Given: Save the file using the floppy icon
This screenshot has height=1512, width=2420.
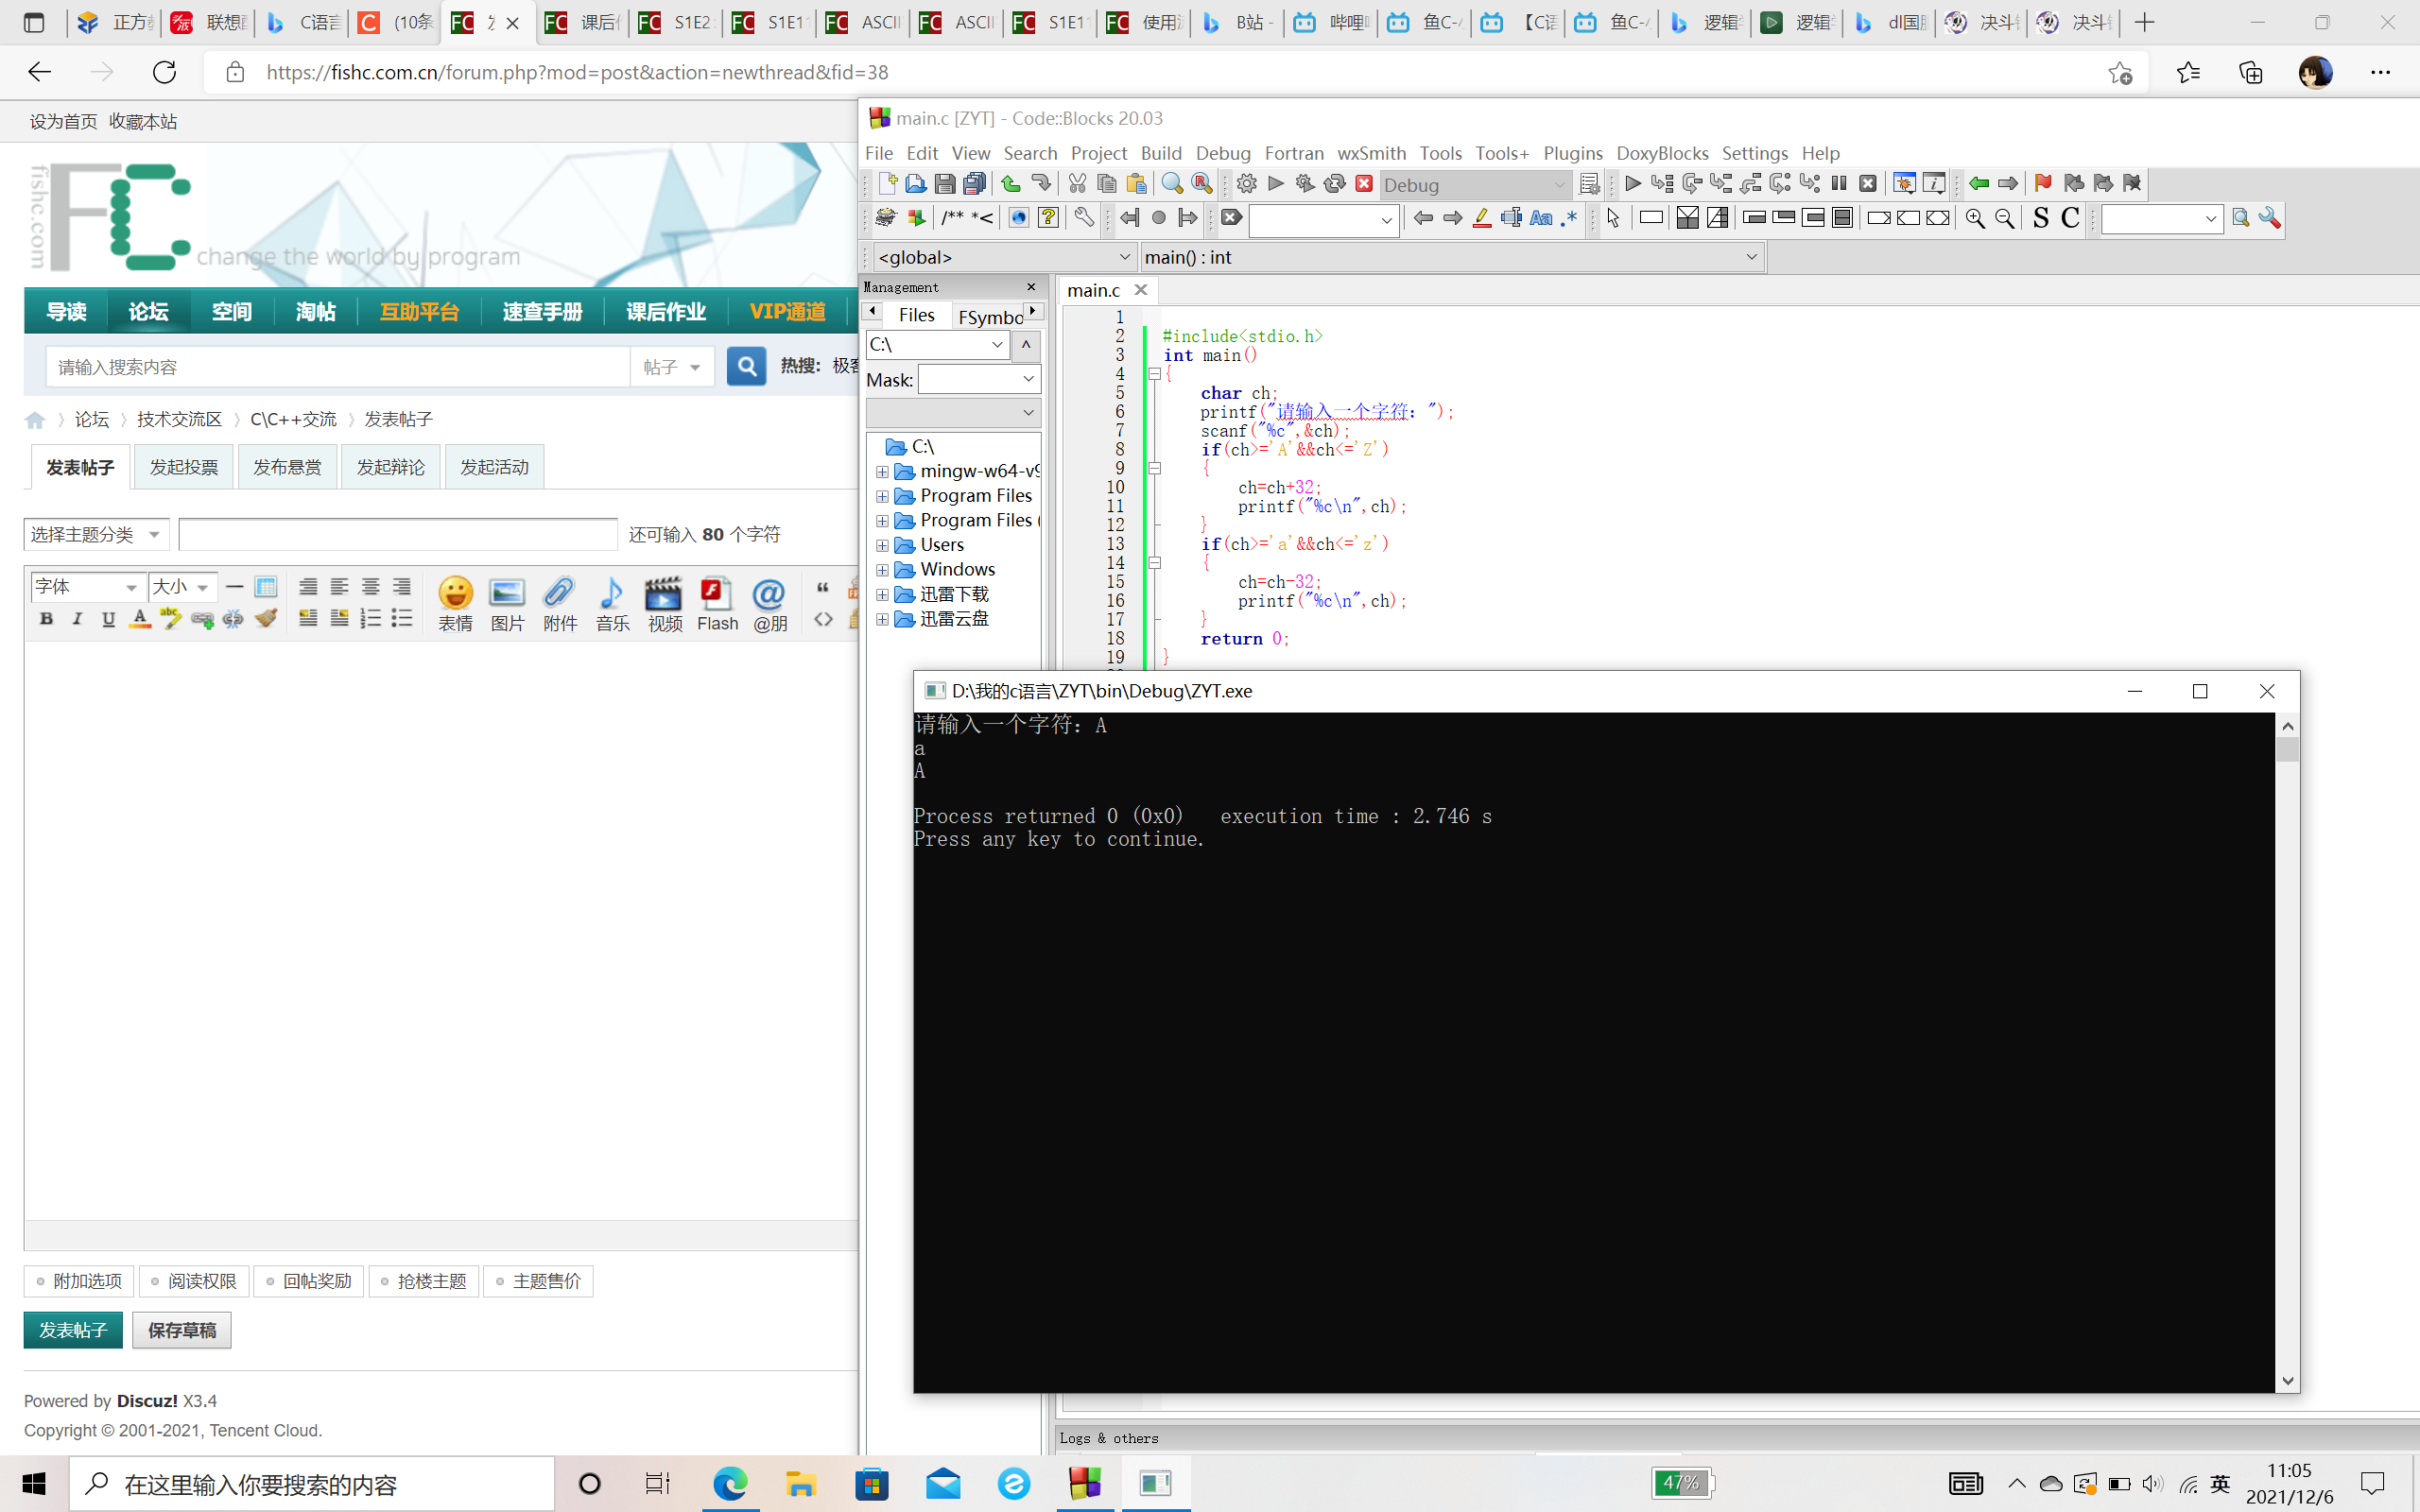Looking at the screenshot, I should tap(945, 183).
